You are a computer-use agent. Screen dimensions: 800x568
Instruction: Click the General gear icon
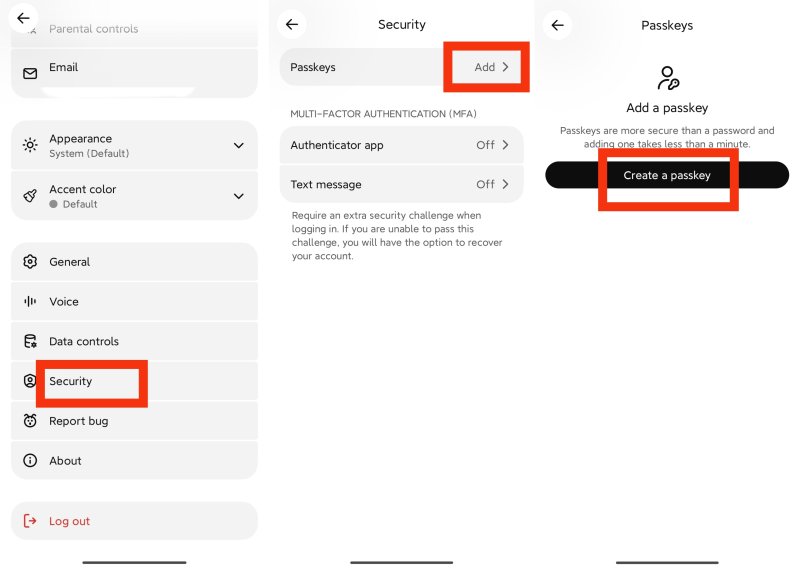[30, 262]
